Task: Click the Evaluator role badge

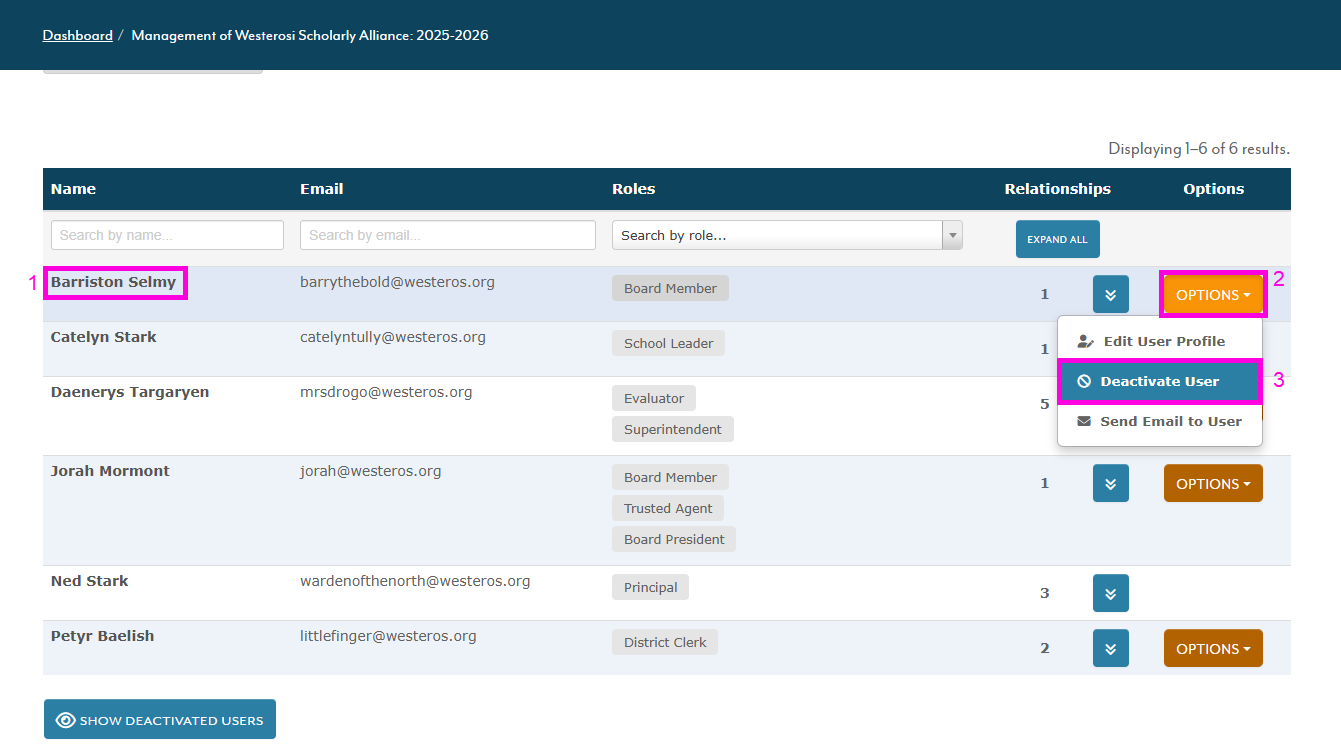Action: (x=654, y=398)
